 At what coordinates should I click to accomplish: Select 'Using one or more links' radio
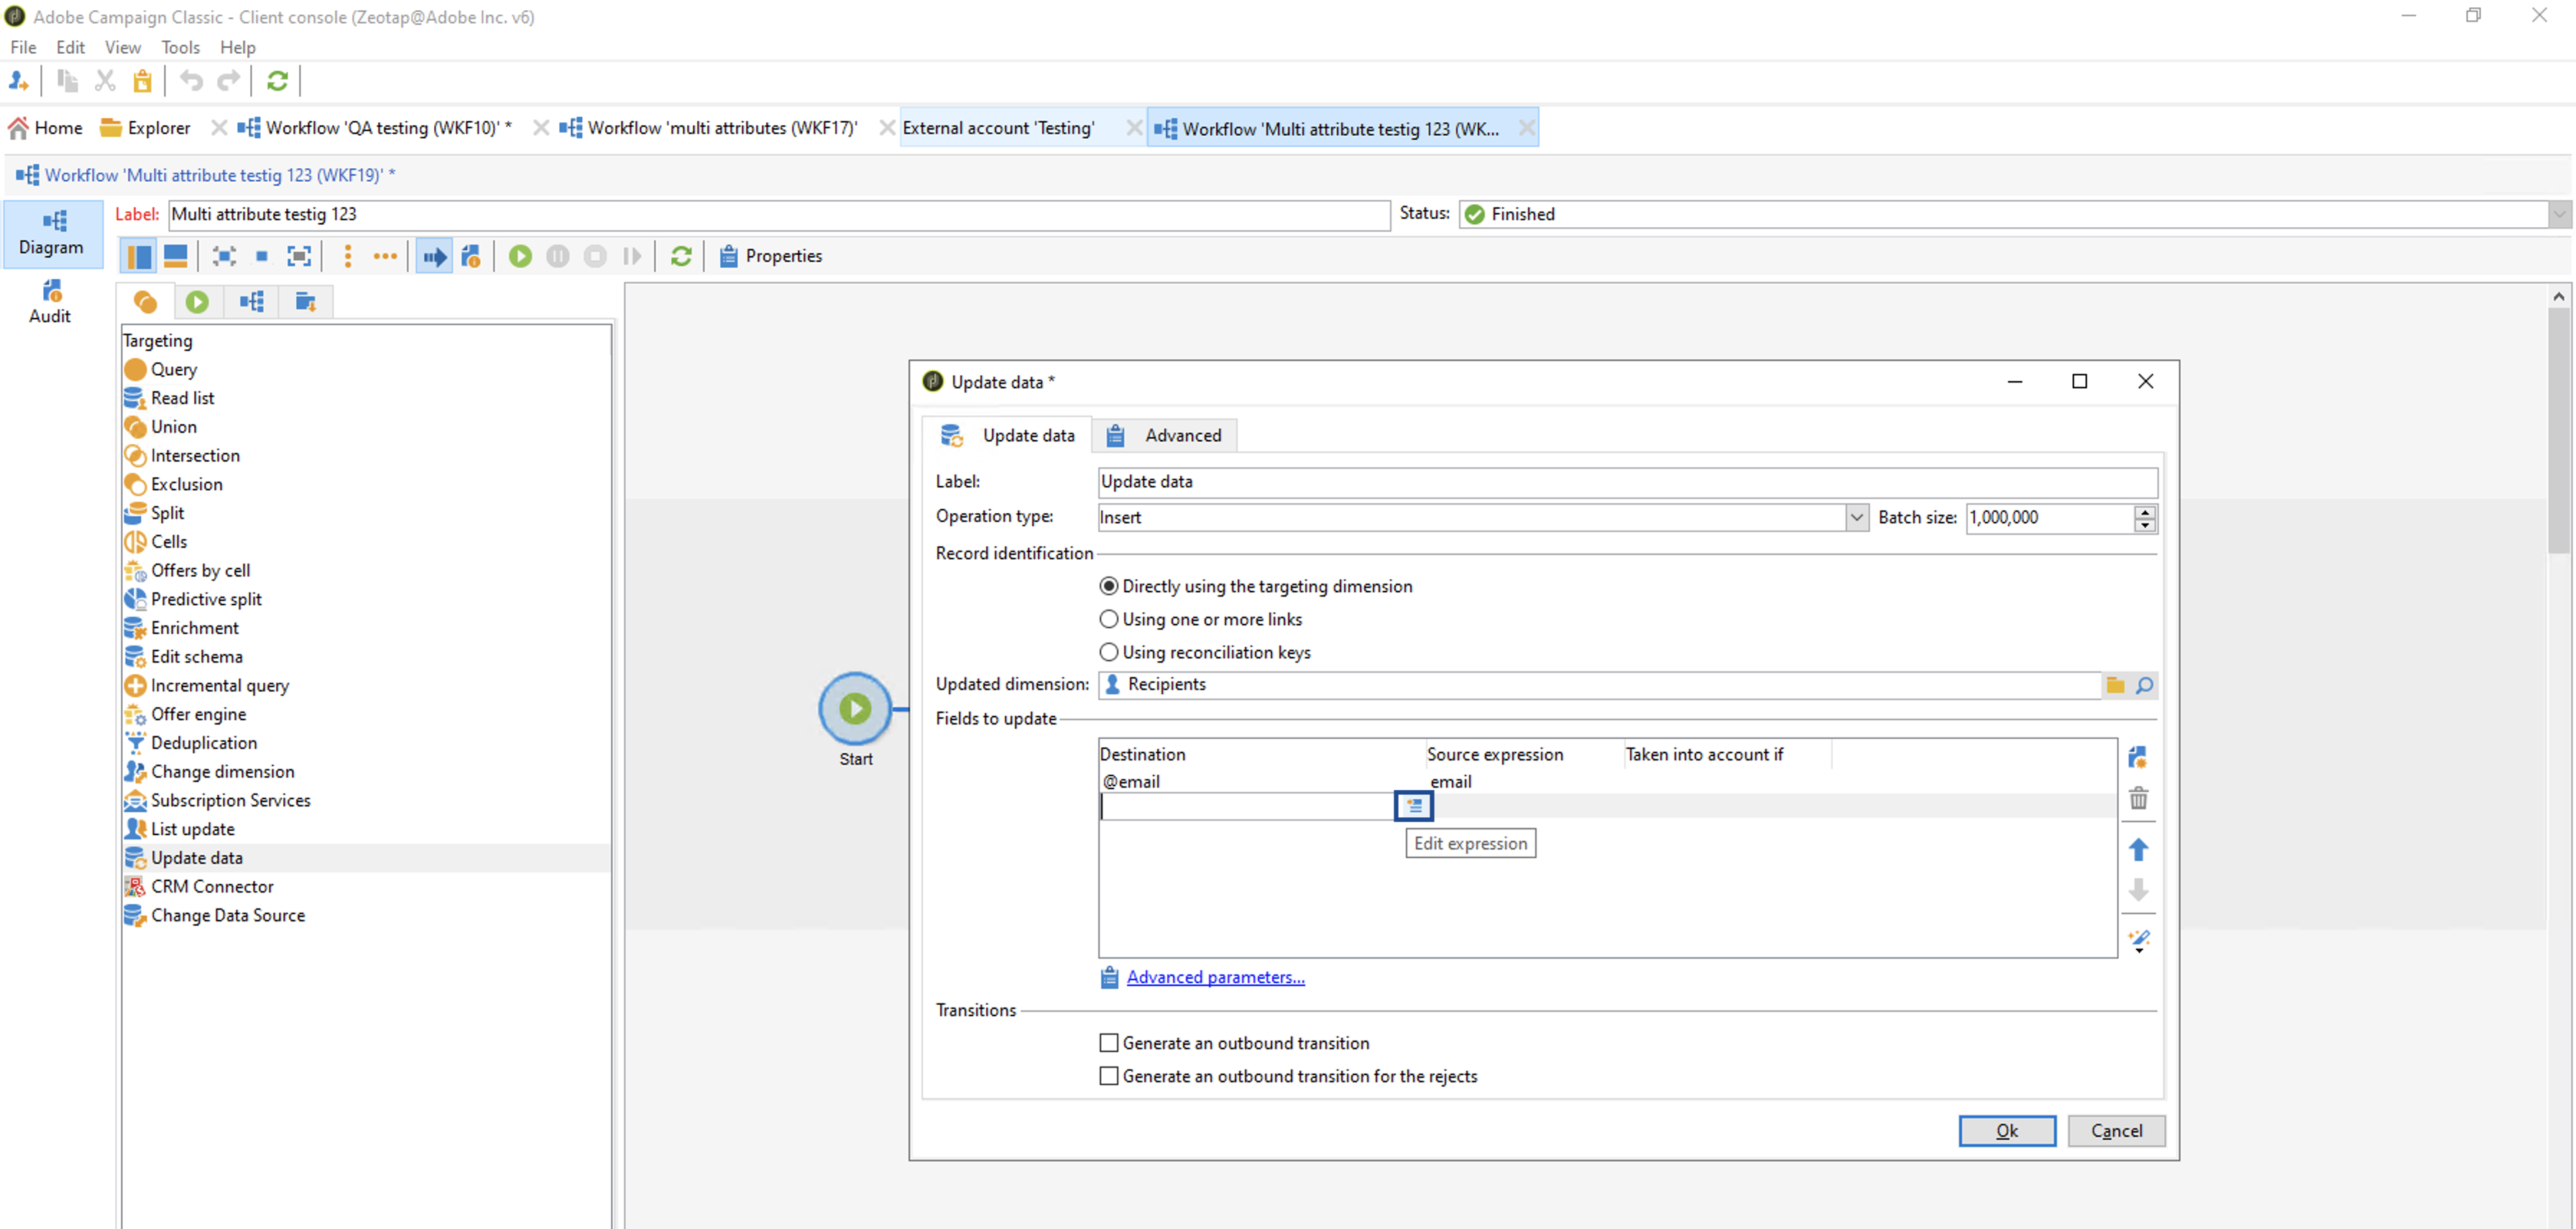click(1109, 619)
